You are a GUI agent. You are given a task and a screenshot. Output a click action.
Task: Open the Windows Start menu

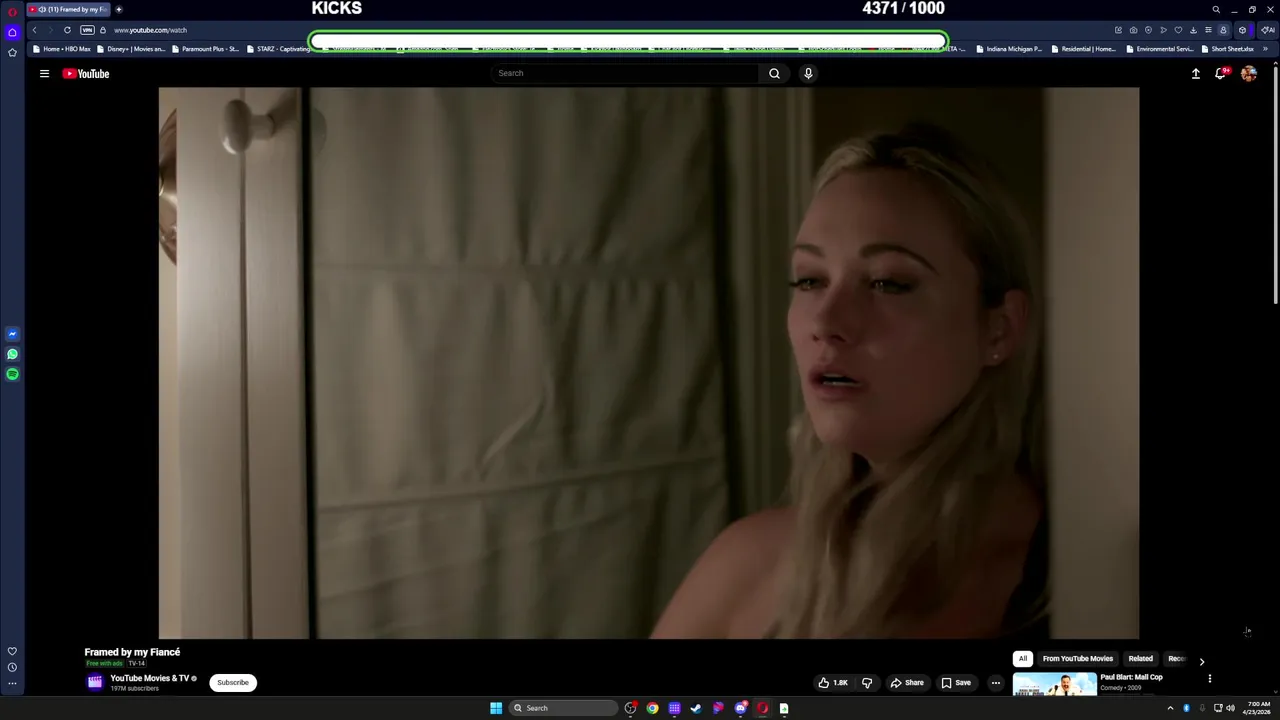(496, 708)
